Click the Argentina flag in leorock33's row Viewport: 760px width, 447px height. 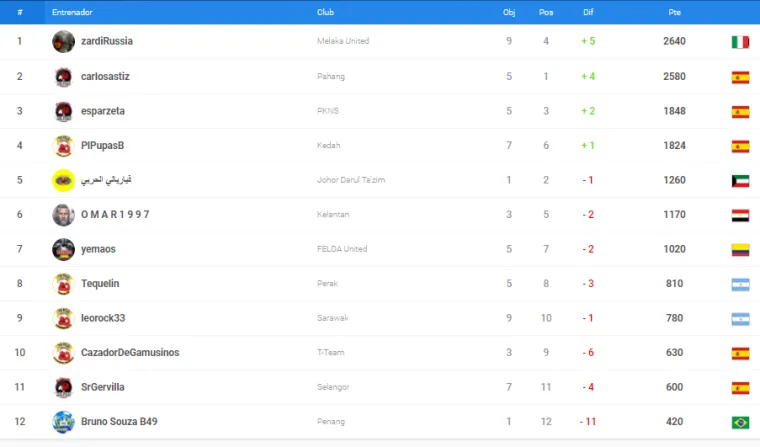tap(740, 319)
